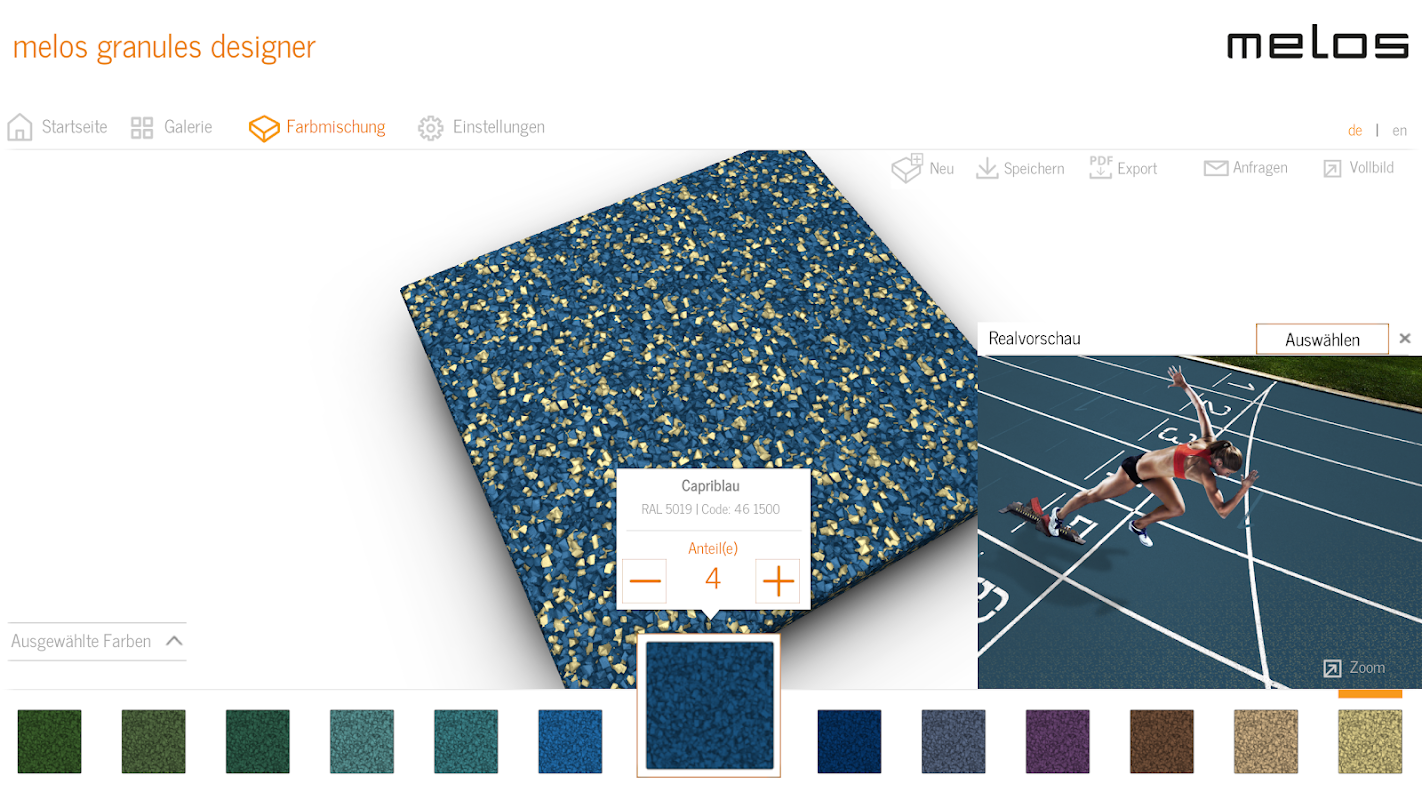This screenshot has width=1422, height=800.
Task: Increase Capriblau share with plus button
Action: pos(778,581)
